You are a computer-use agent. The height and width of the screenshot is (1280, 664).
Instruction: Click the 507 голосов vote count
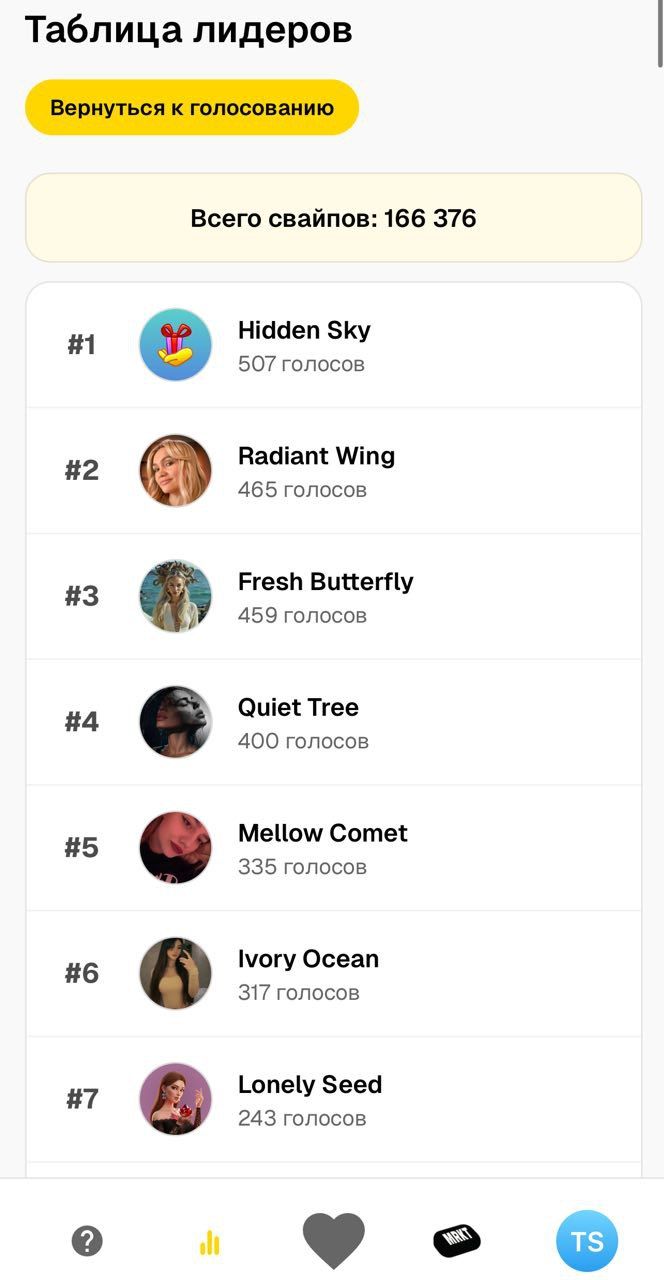coord(302,364)
